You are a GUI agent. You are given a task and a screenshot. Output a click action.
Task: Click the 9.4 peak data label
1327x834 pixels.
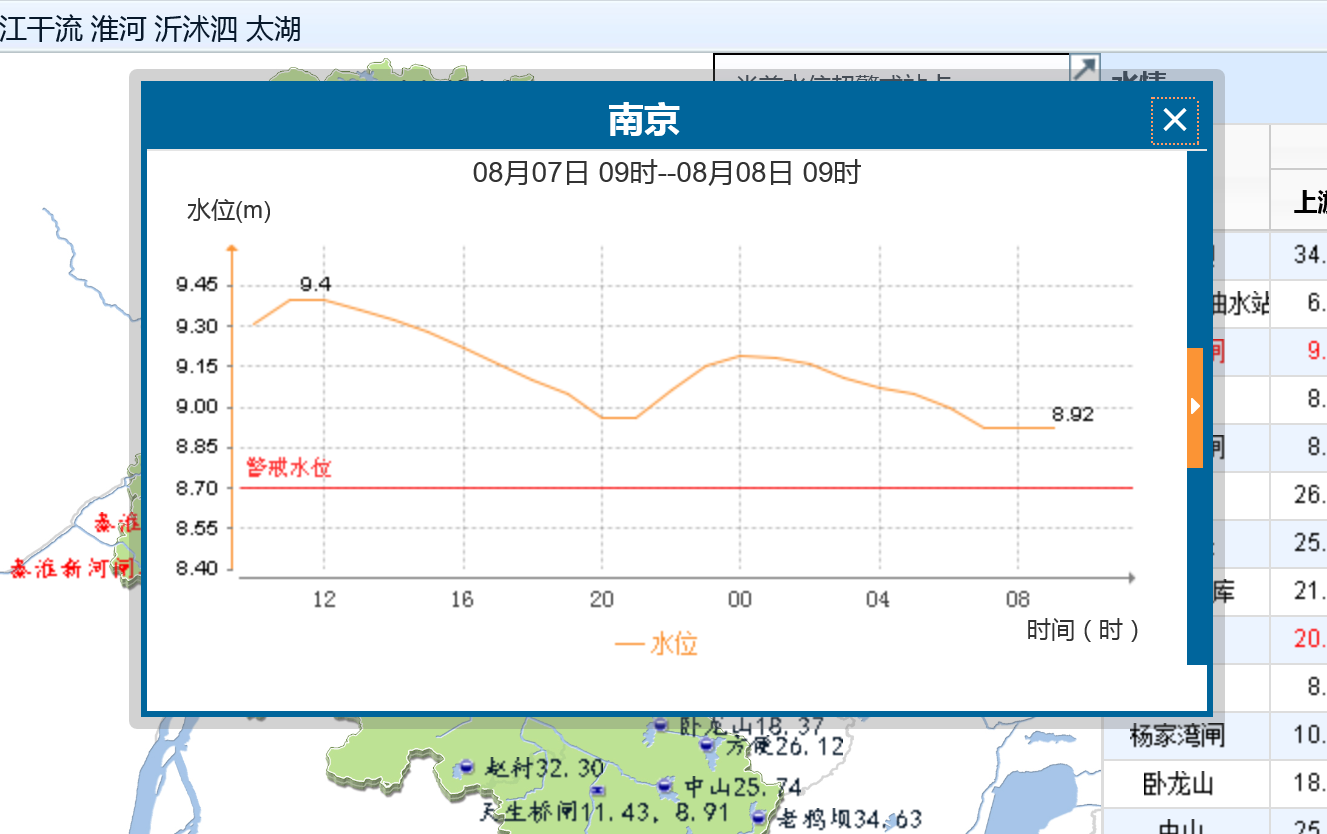pos(316,285)
